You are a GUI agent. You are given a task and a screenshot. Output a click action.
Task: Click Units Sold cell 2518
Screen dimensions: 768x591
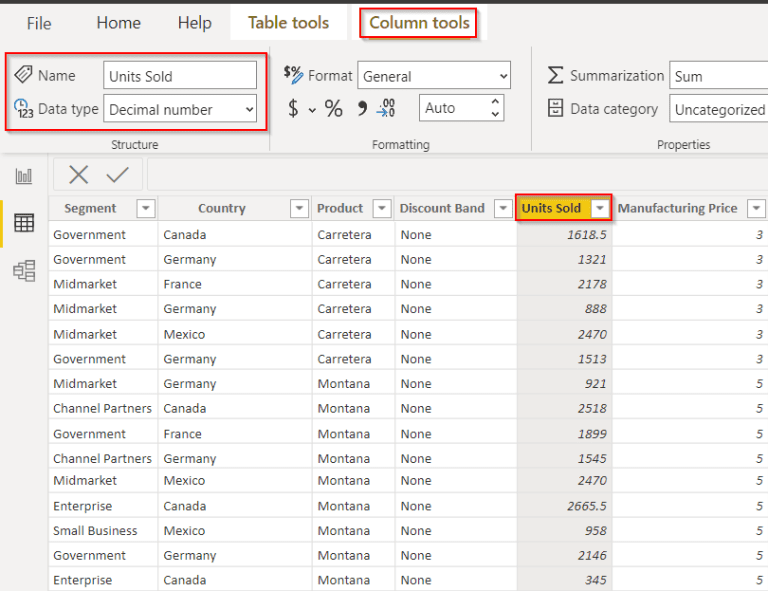click(565, 408)
